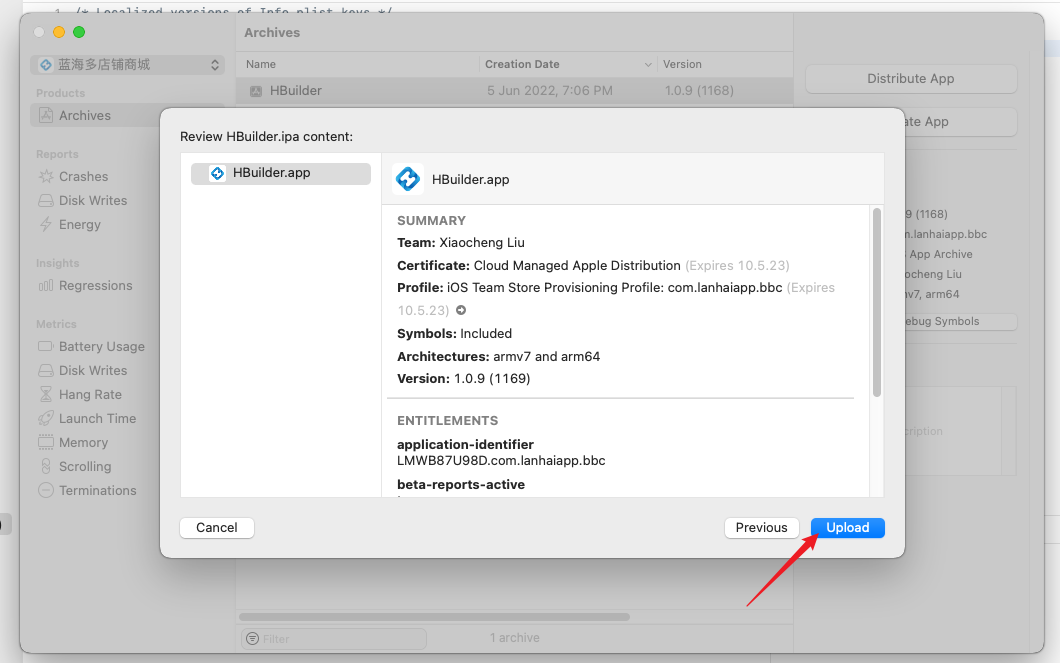Click the Previous button
Viewport: 1060px width, 663px height.
click(761, 528)
